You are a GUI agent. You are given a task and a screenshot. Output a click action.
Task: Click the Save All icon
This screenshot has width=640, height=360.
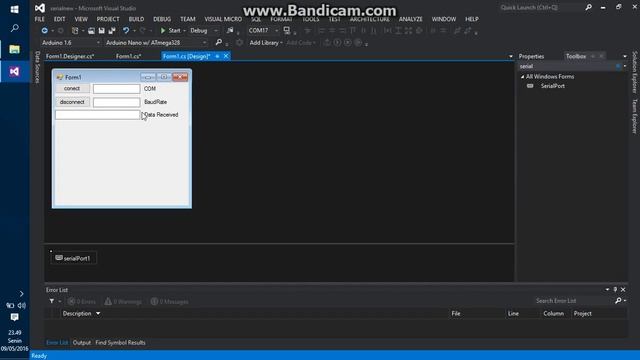111,31
